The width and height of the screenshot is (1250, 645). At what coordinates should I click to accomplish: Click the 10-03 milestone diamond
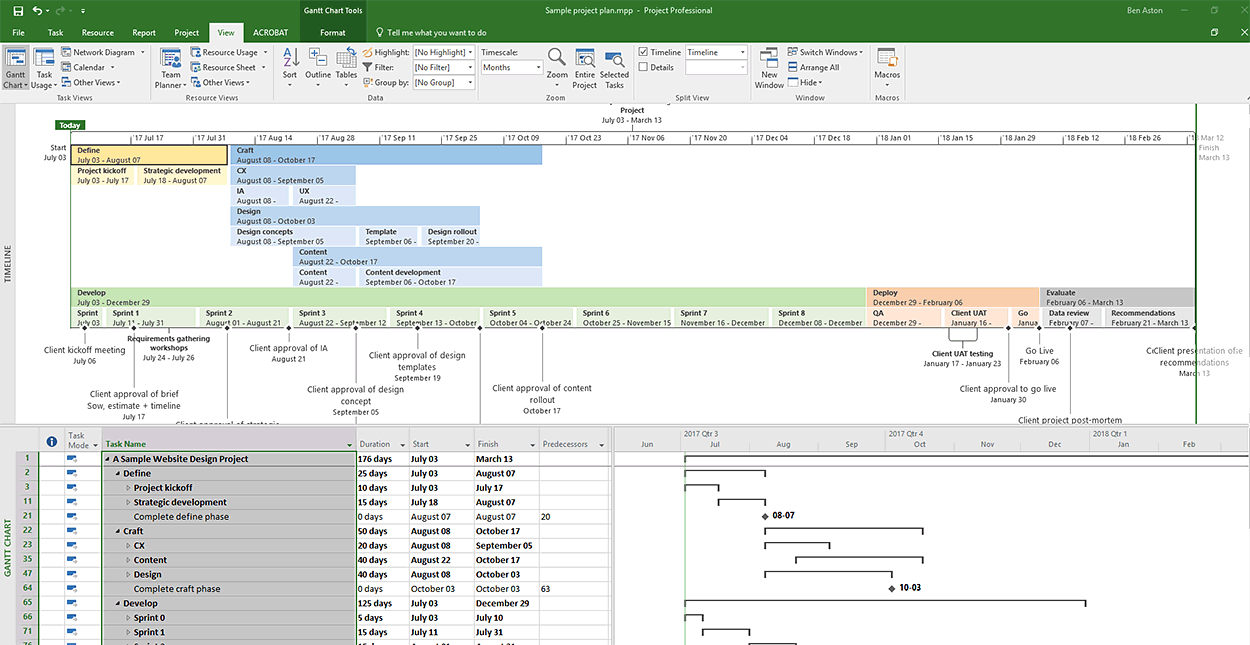(x=892, y=588)
